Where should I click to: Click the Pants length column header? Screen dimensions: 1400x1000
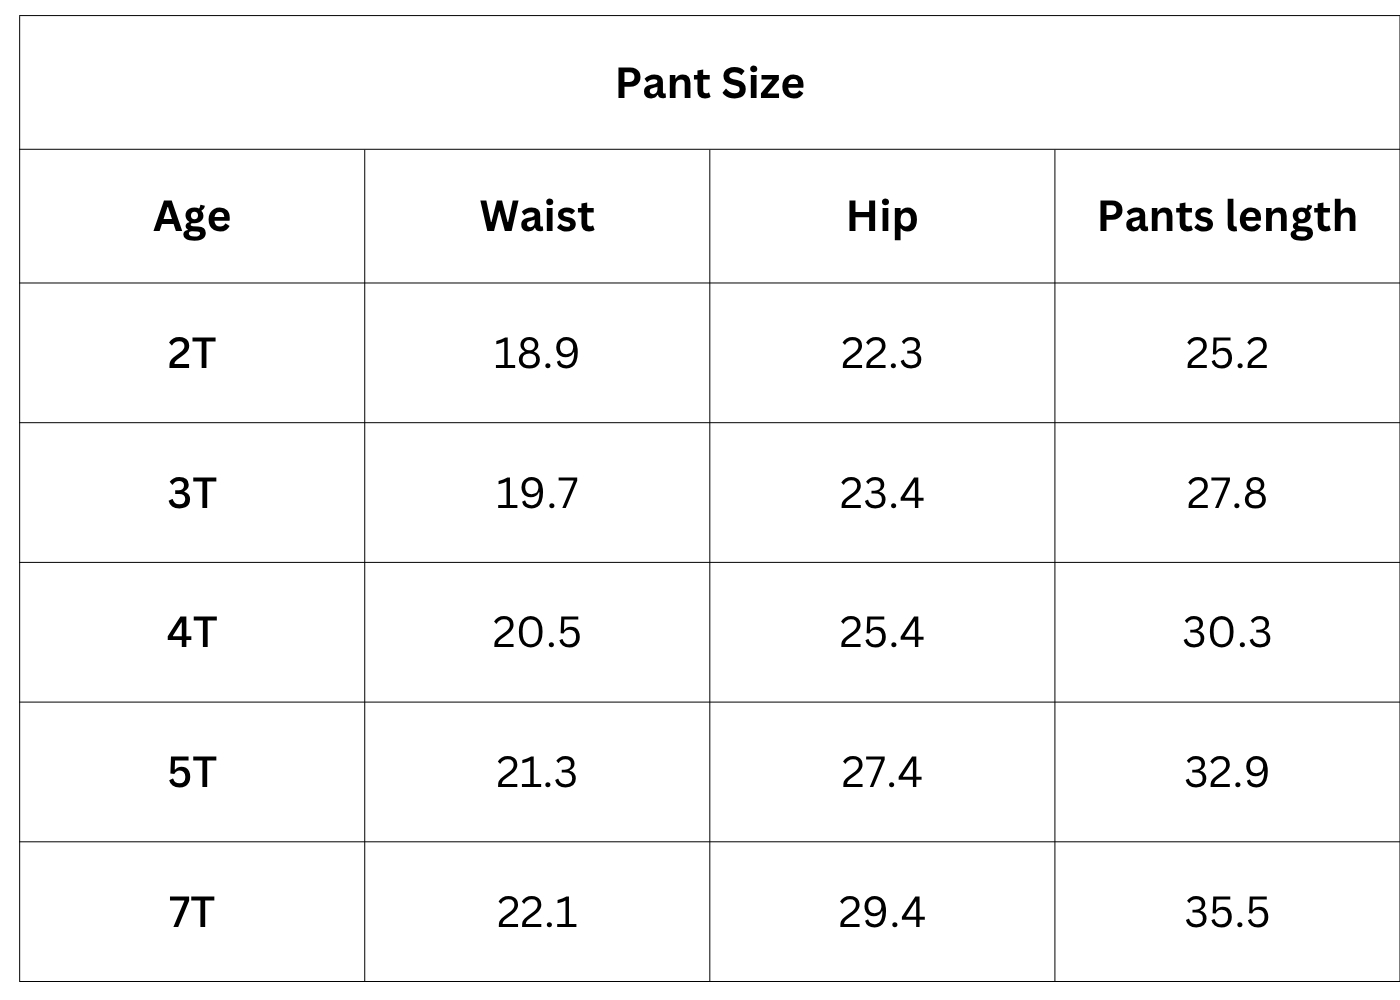(1227, 216)
